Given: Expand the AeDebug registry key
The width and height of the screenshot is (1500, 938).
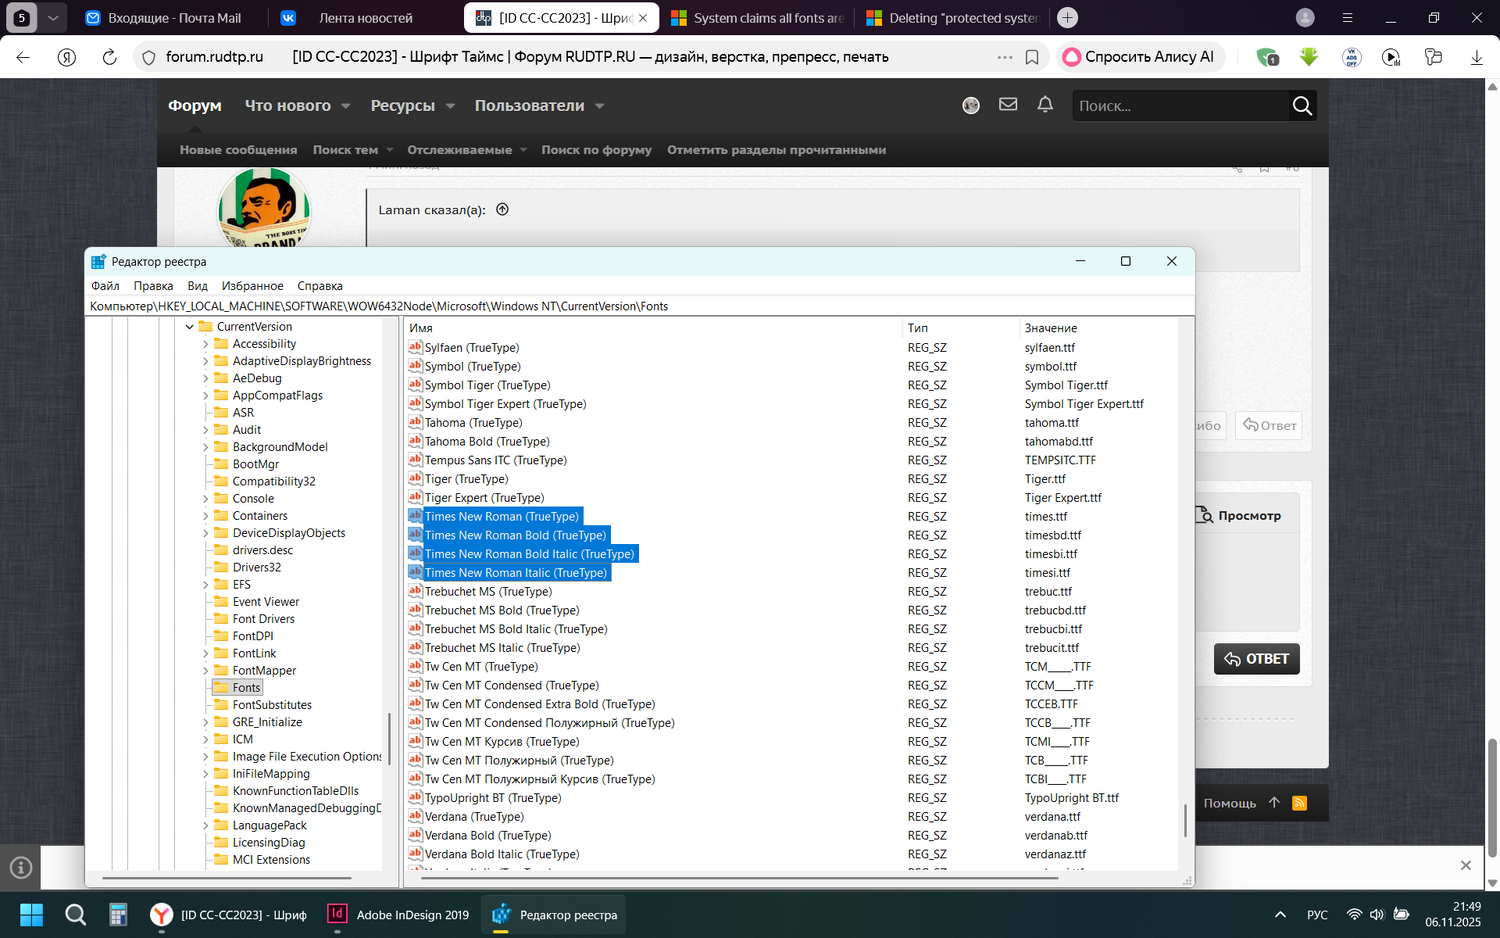Looking at the screenshot, I should click(206, 378).
